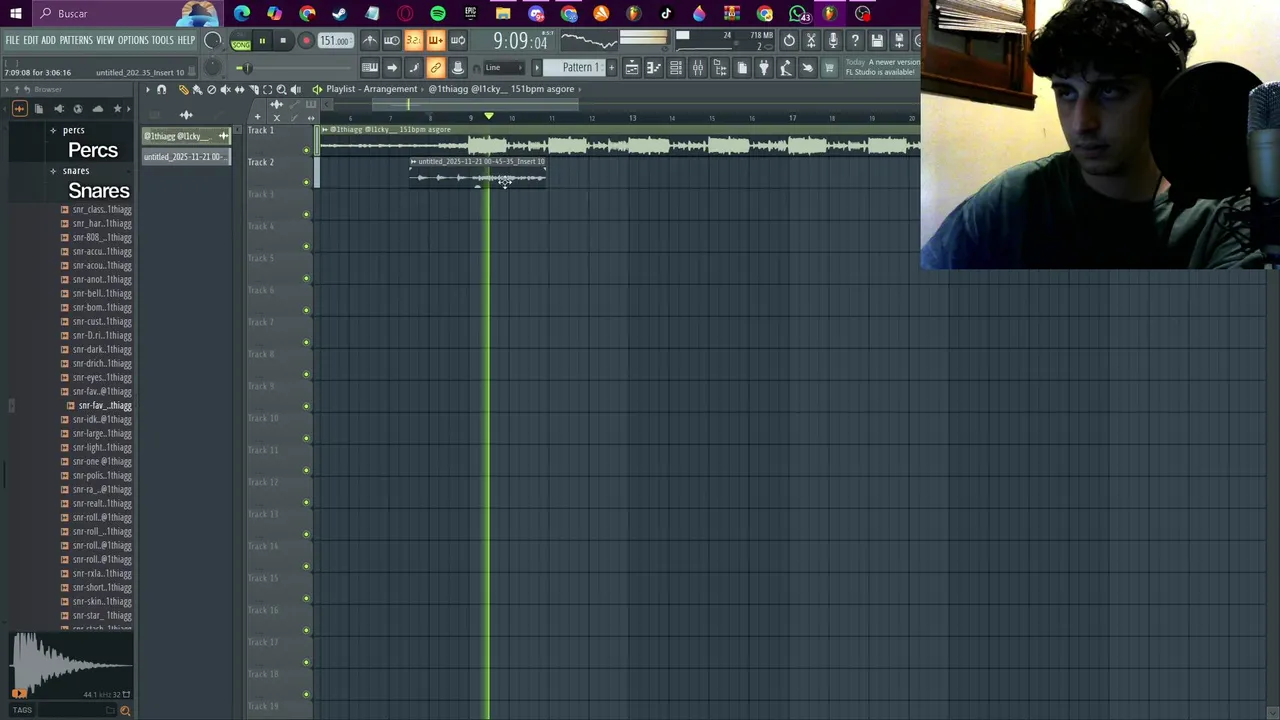Open the Playlist view
Viewport: 1280px width, 720px height.
pos(631,67)
